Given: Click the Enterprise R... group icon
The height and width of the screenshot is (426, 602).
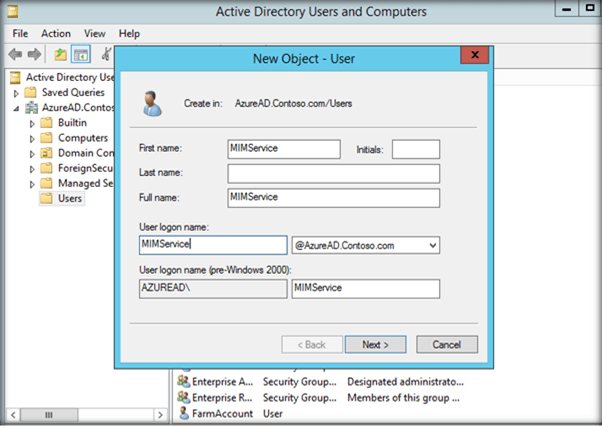Looking at the screenshot, I should point(184,397).
